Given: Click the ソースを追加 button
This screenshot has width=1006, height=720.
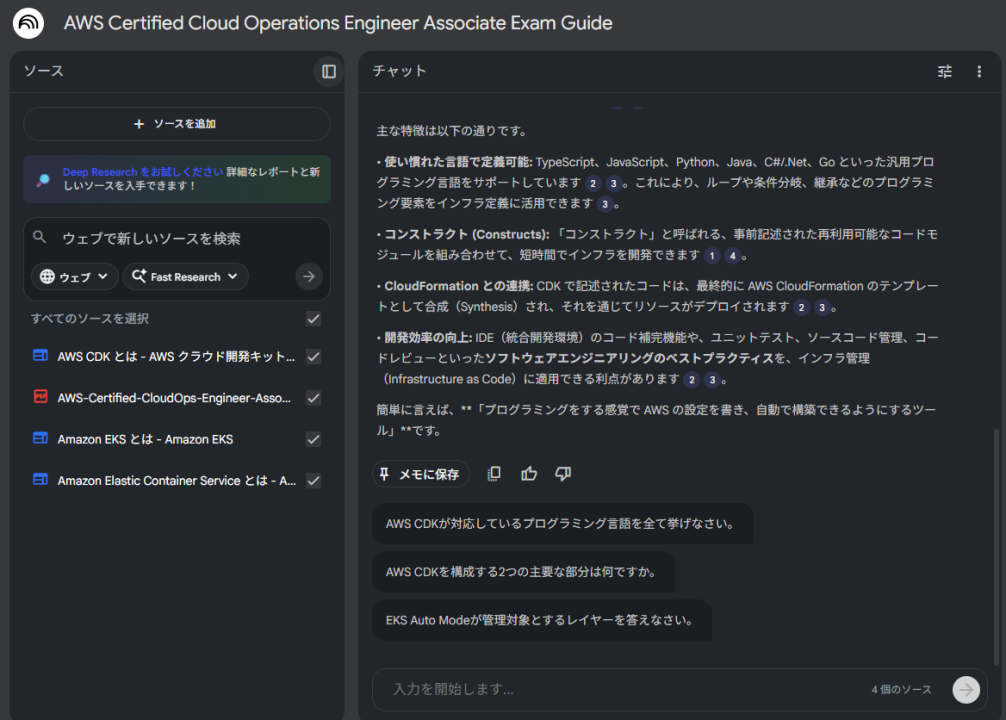Looking at the screenshot, I should click(176, 124).
